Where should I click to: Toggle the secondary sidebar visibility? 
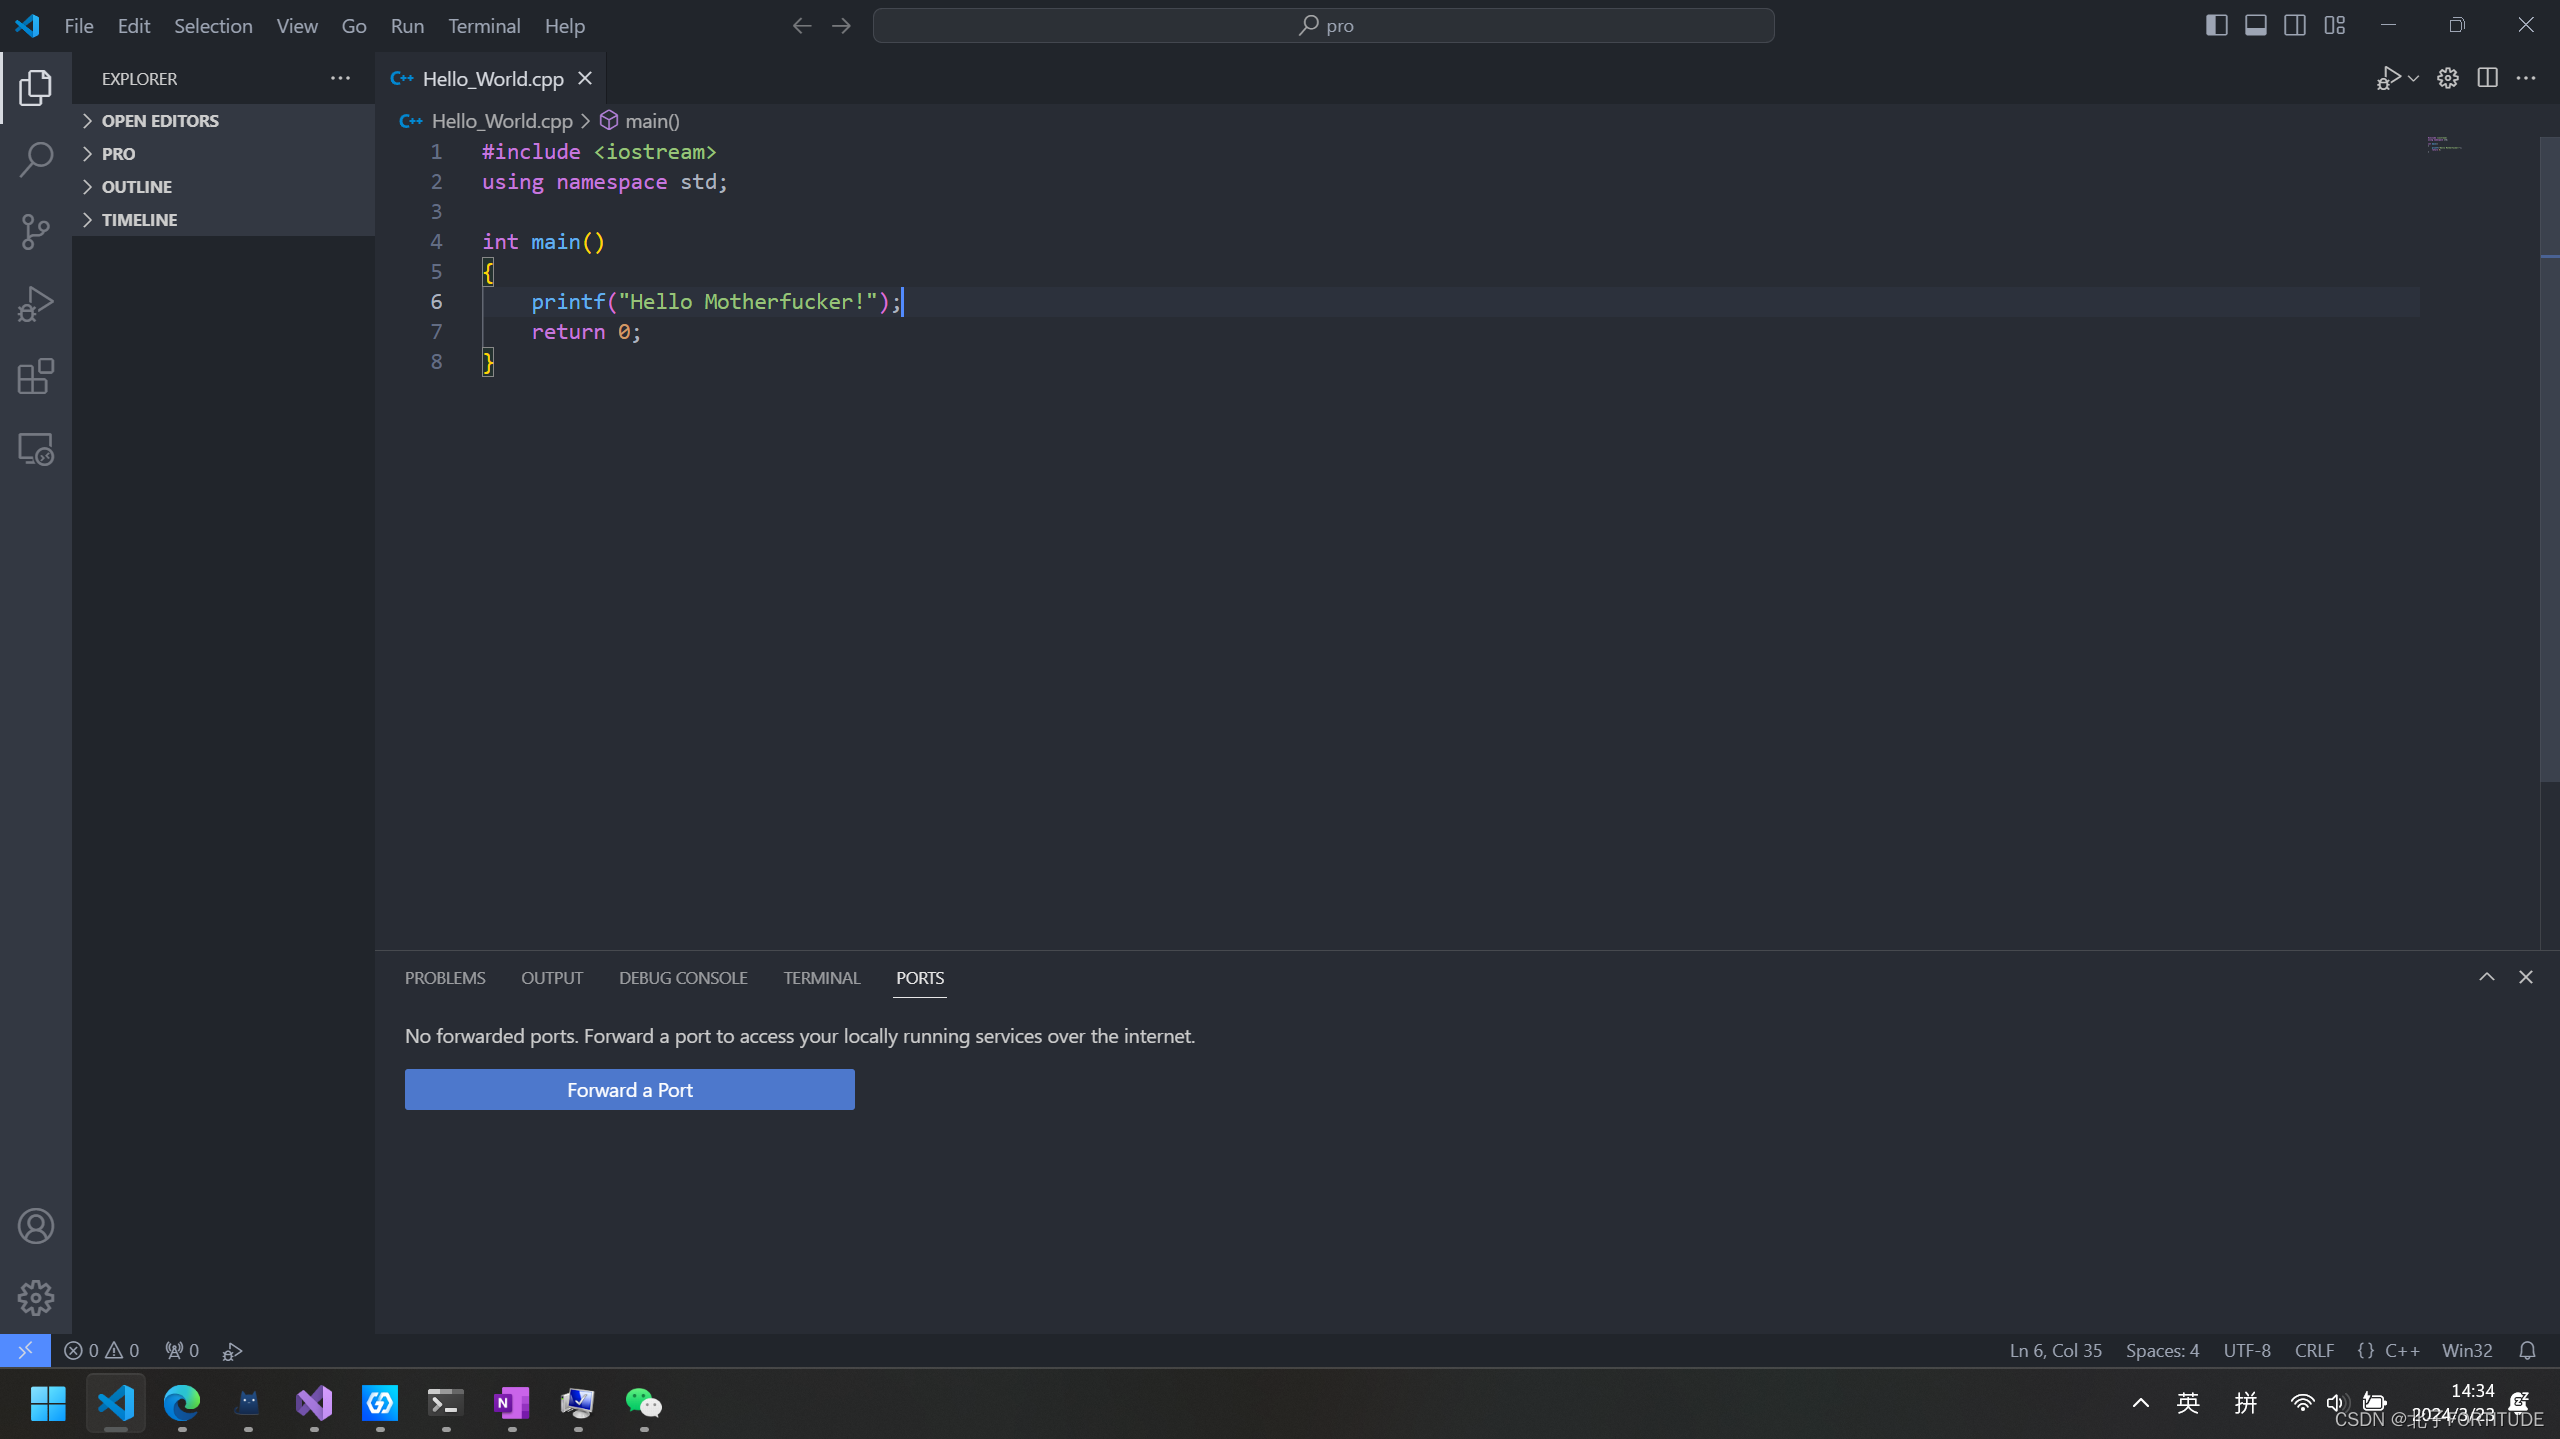(x=2295, y=24)
